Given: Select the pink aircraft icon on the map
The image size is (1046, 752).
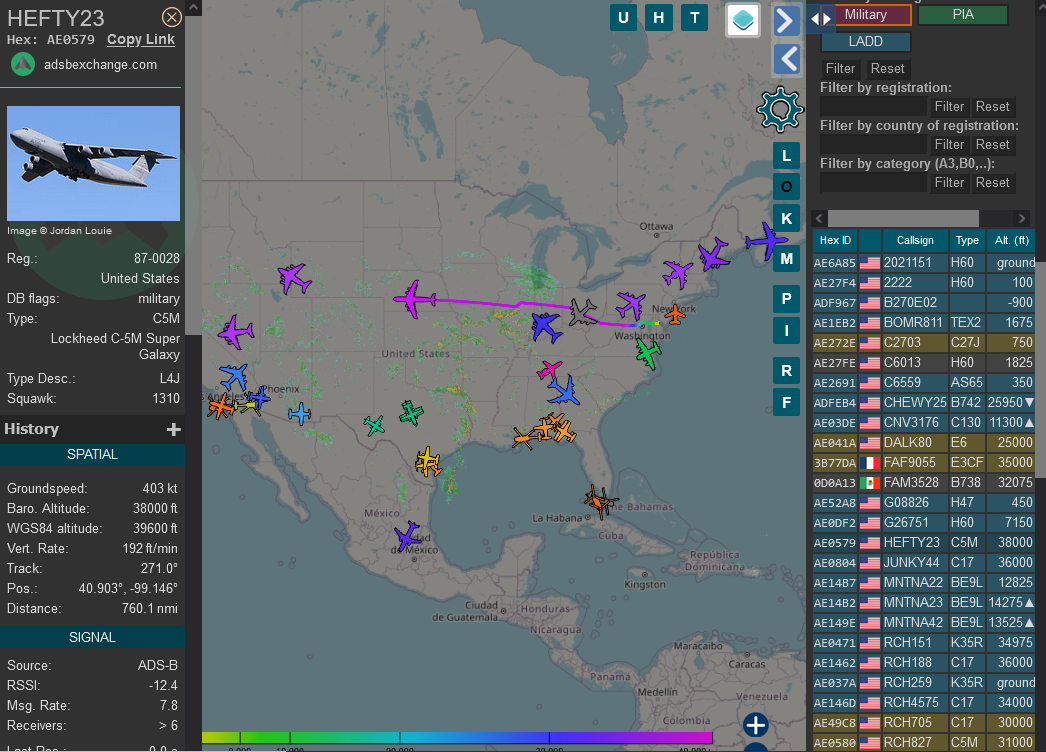Looking at the screenshot, I should (x=549, y=369).
